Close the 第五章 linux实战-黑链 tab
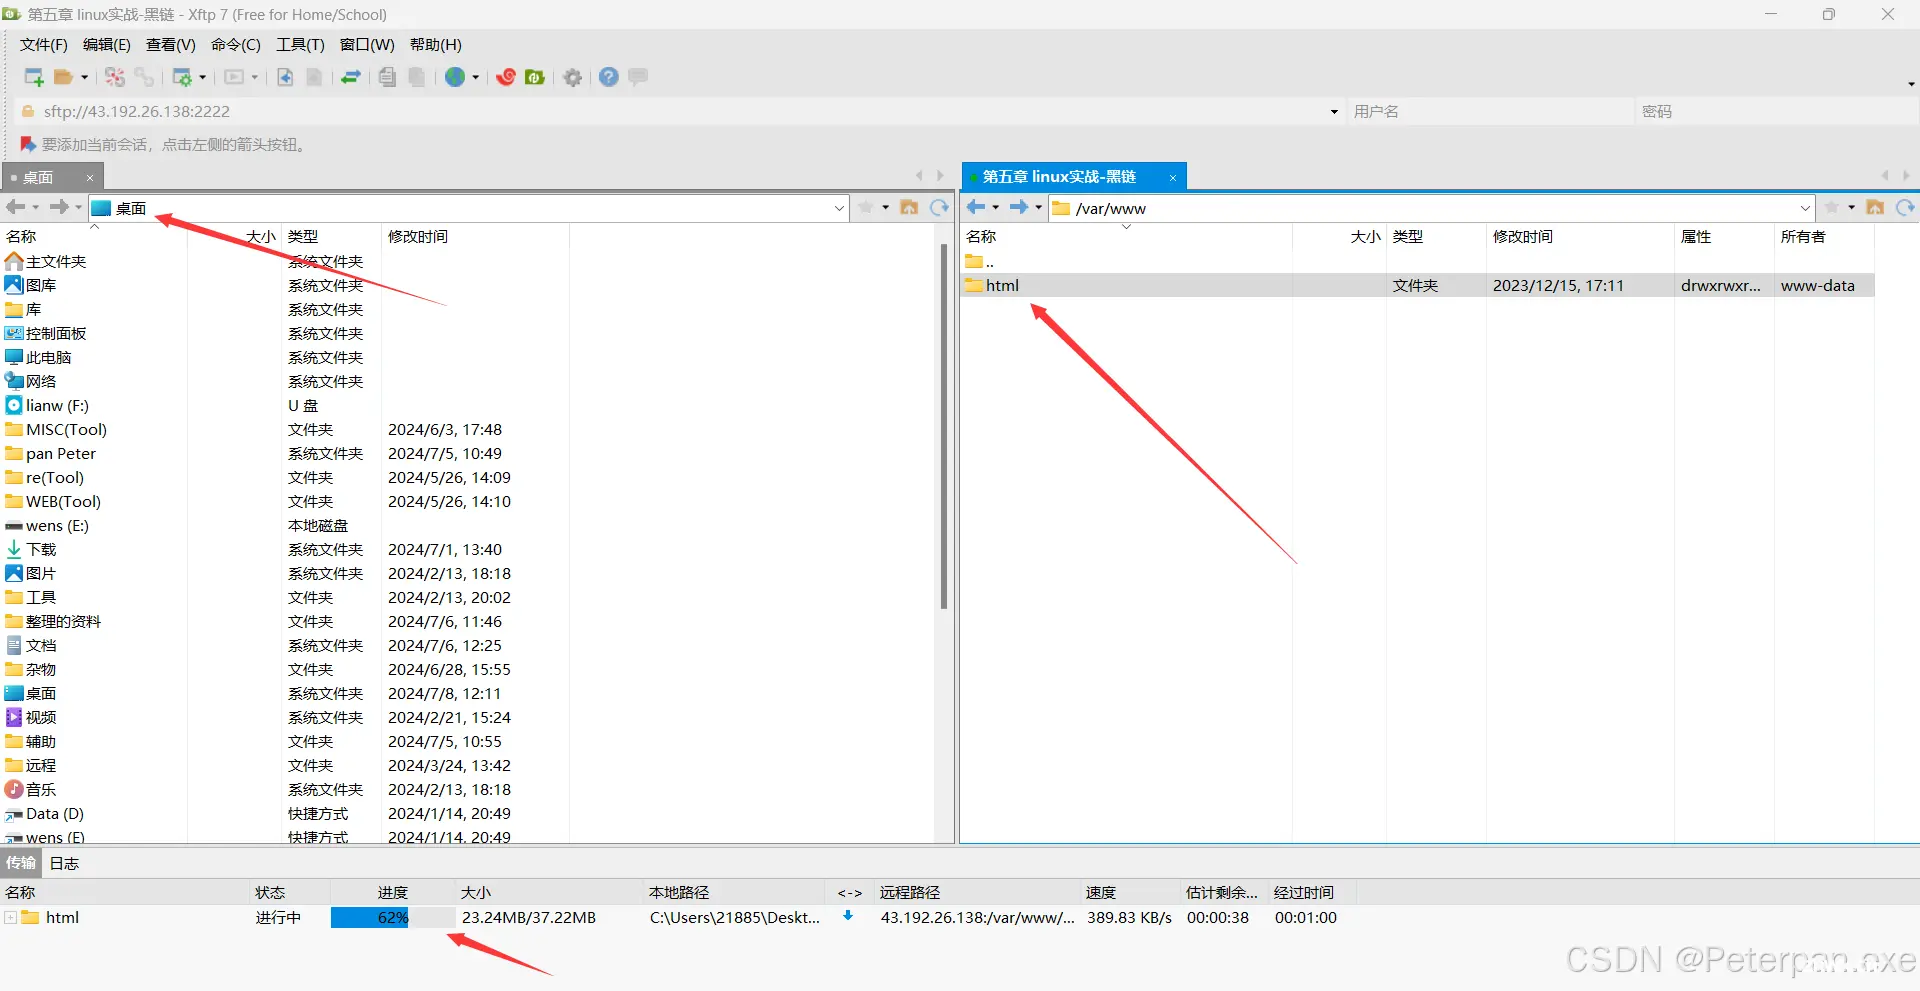The height and width of the screenshot is (991, 1920). coord(1172,178)
